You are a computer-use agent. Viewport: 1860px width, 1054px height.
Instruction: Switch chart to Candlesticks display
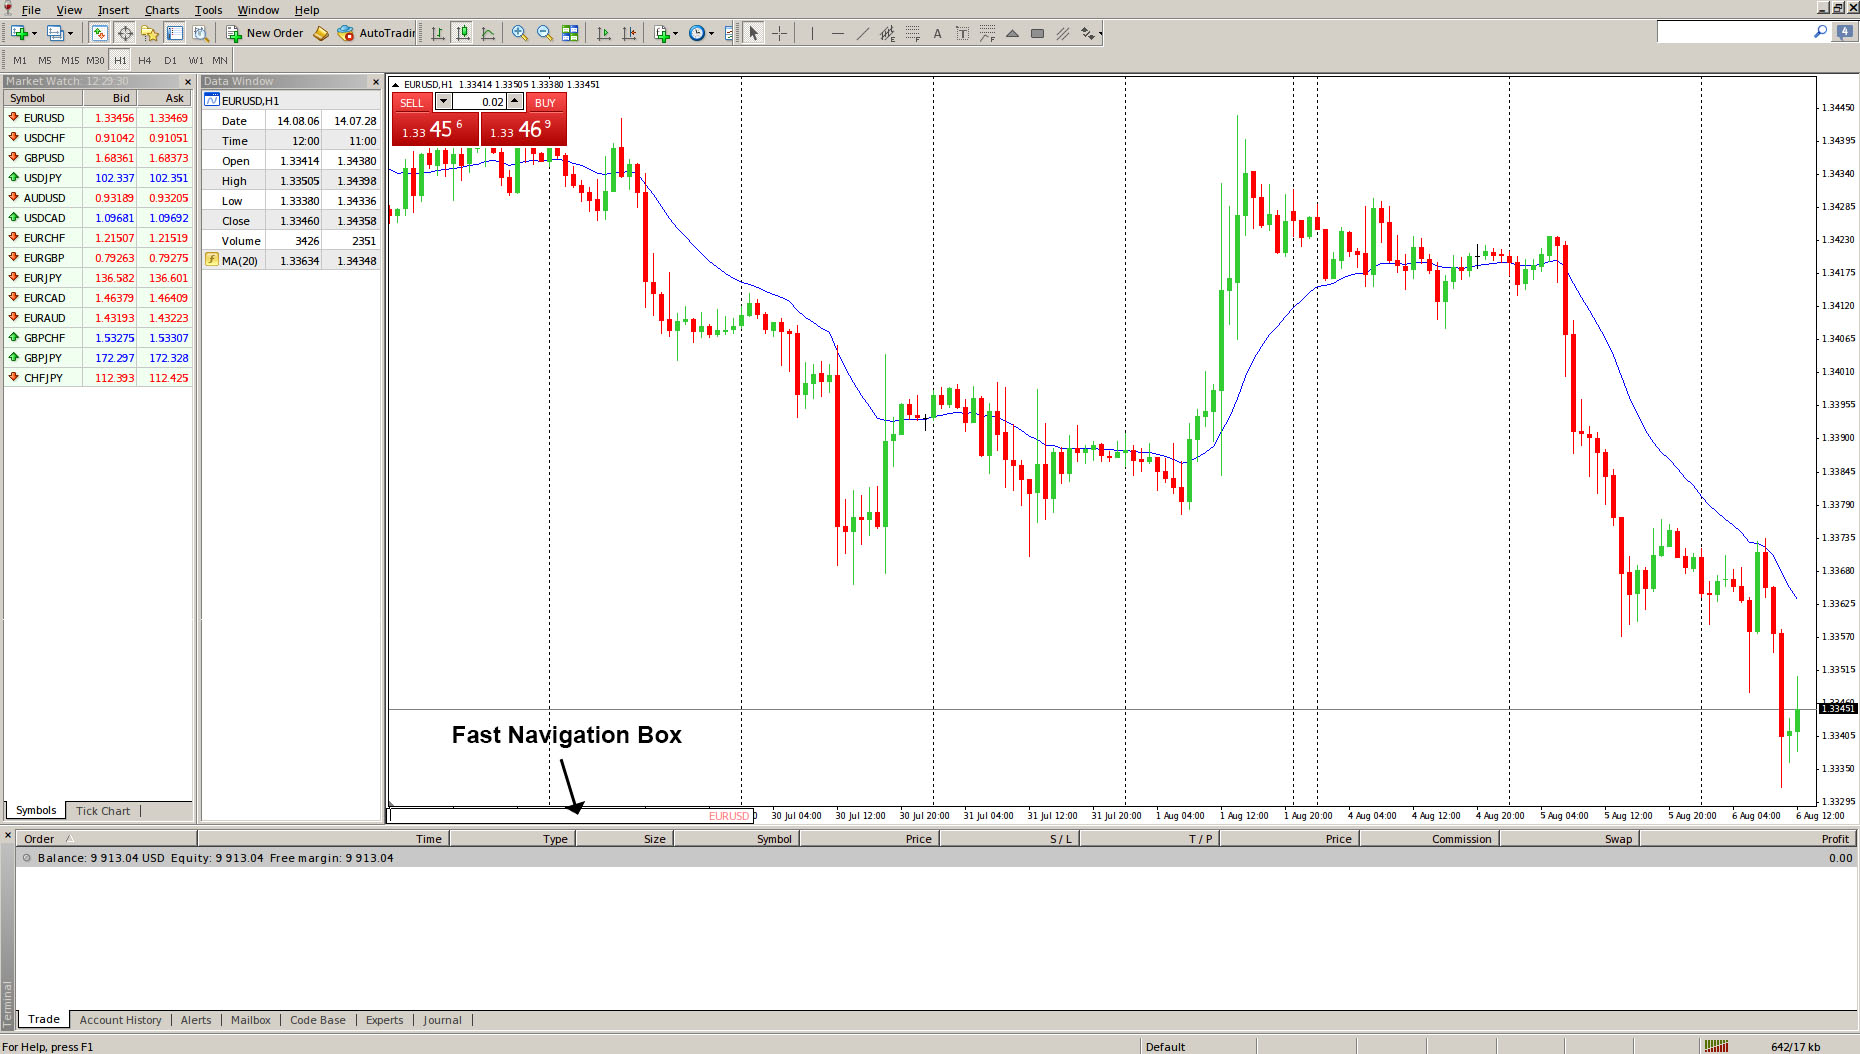(463, 33)
